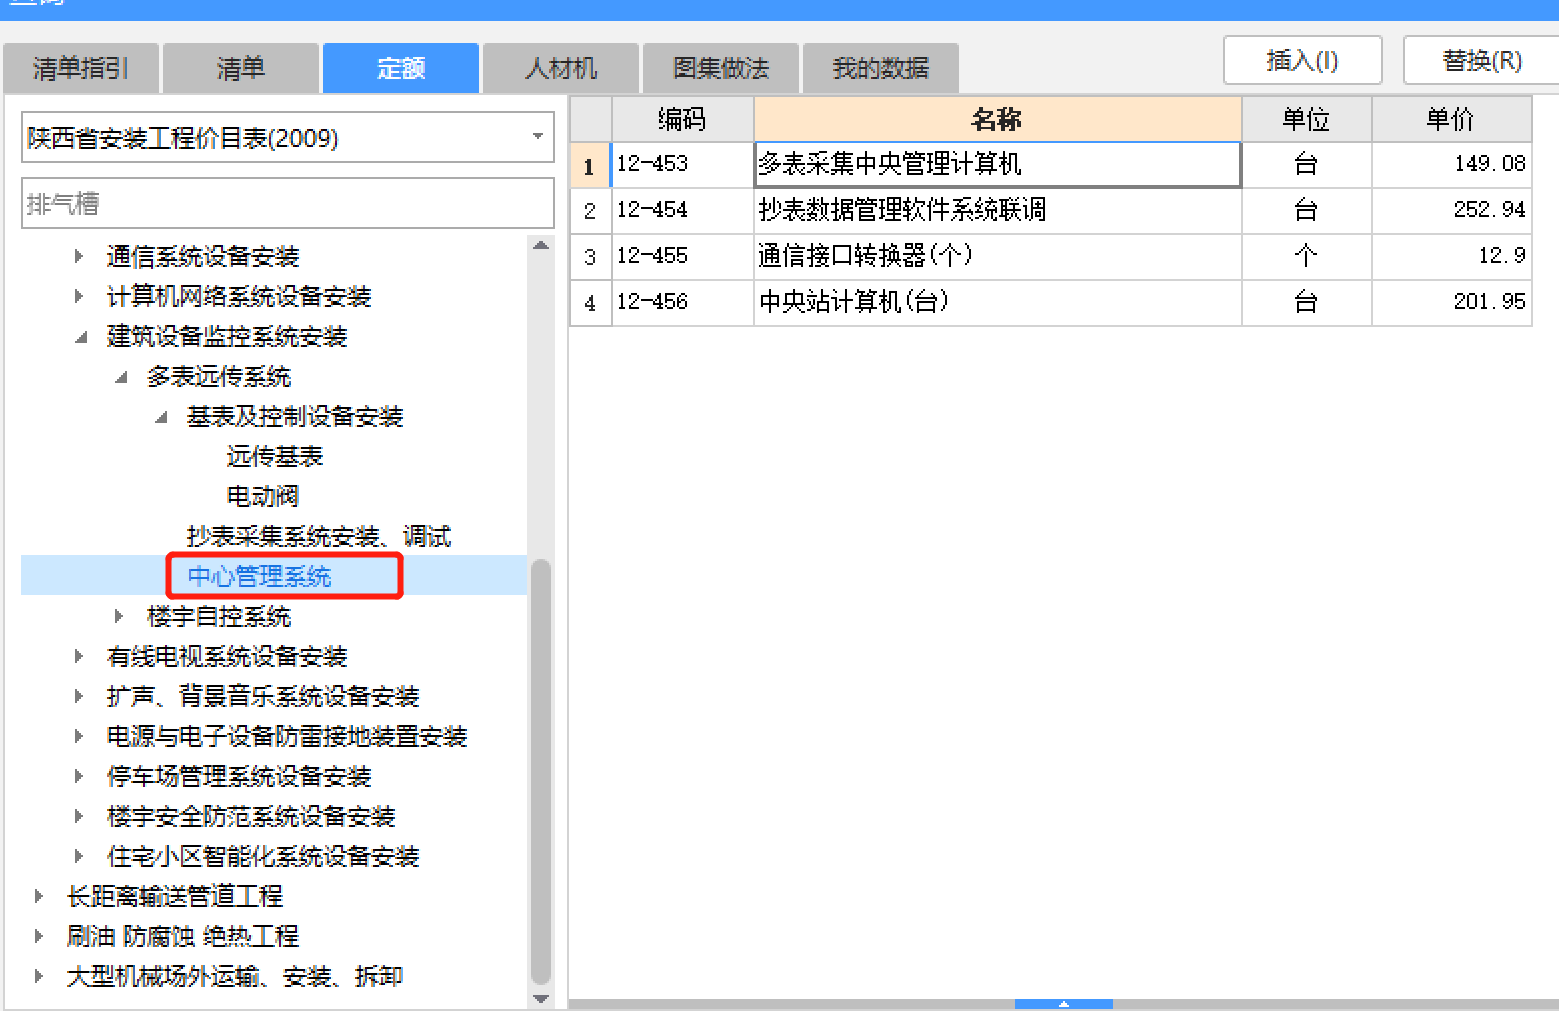Collapse the 建筑设备监控系统安装 node
1559x1011 pixels.
[80, 337]
